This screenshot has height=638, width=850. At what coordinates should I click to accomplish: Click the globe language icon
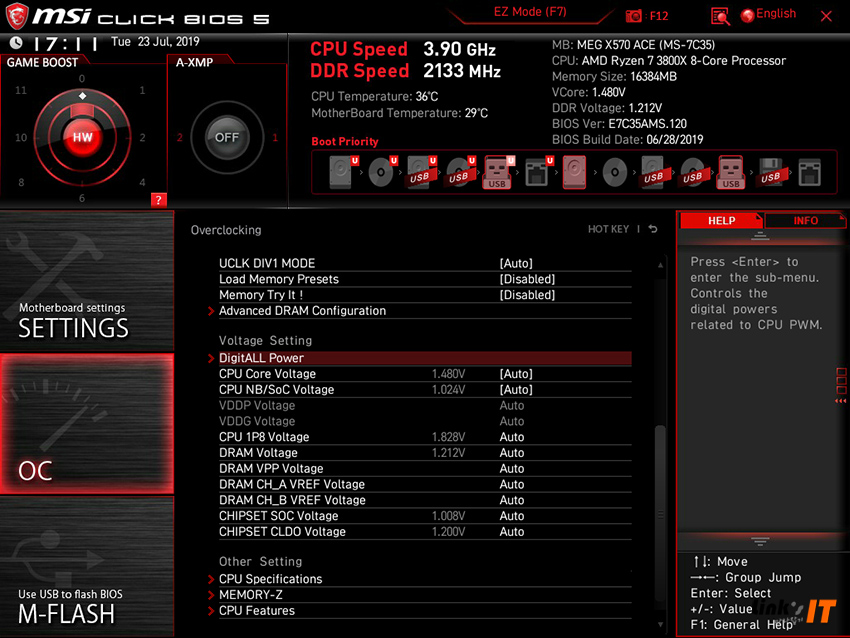point(748,16)
